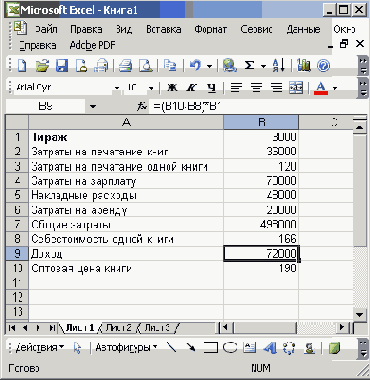
Task: Merge and center the selected cells
Action: tap(296, 88)
